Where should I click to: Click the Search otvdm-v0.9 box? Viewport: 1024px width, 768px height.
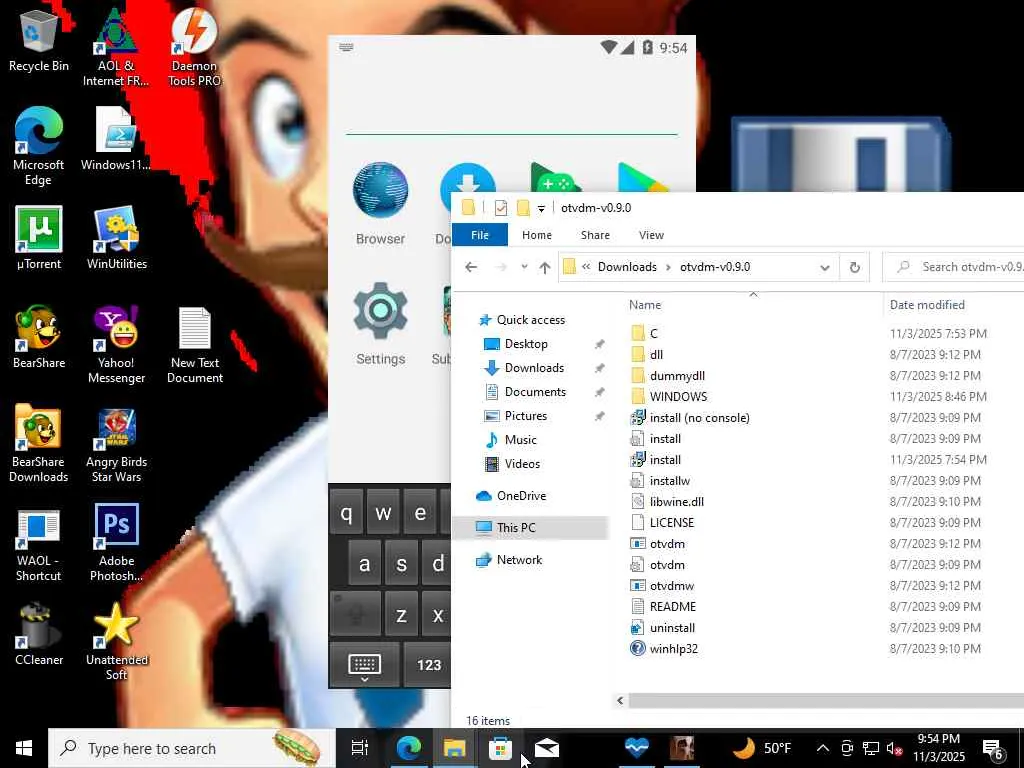(x=955, y=267)
